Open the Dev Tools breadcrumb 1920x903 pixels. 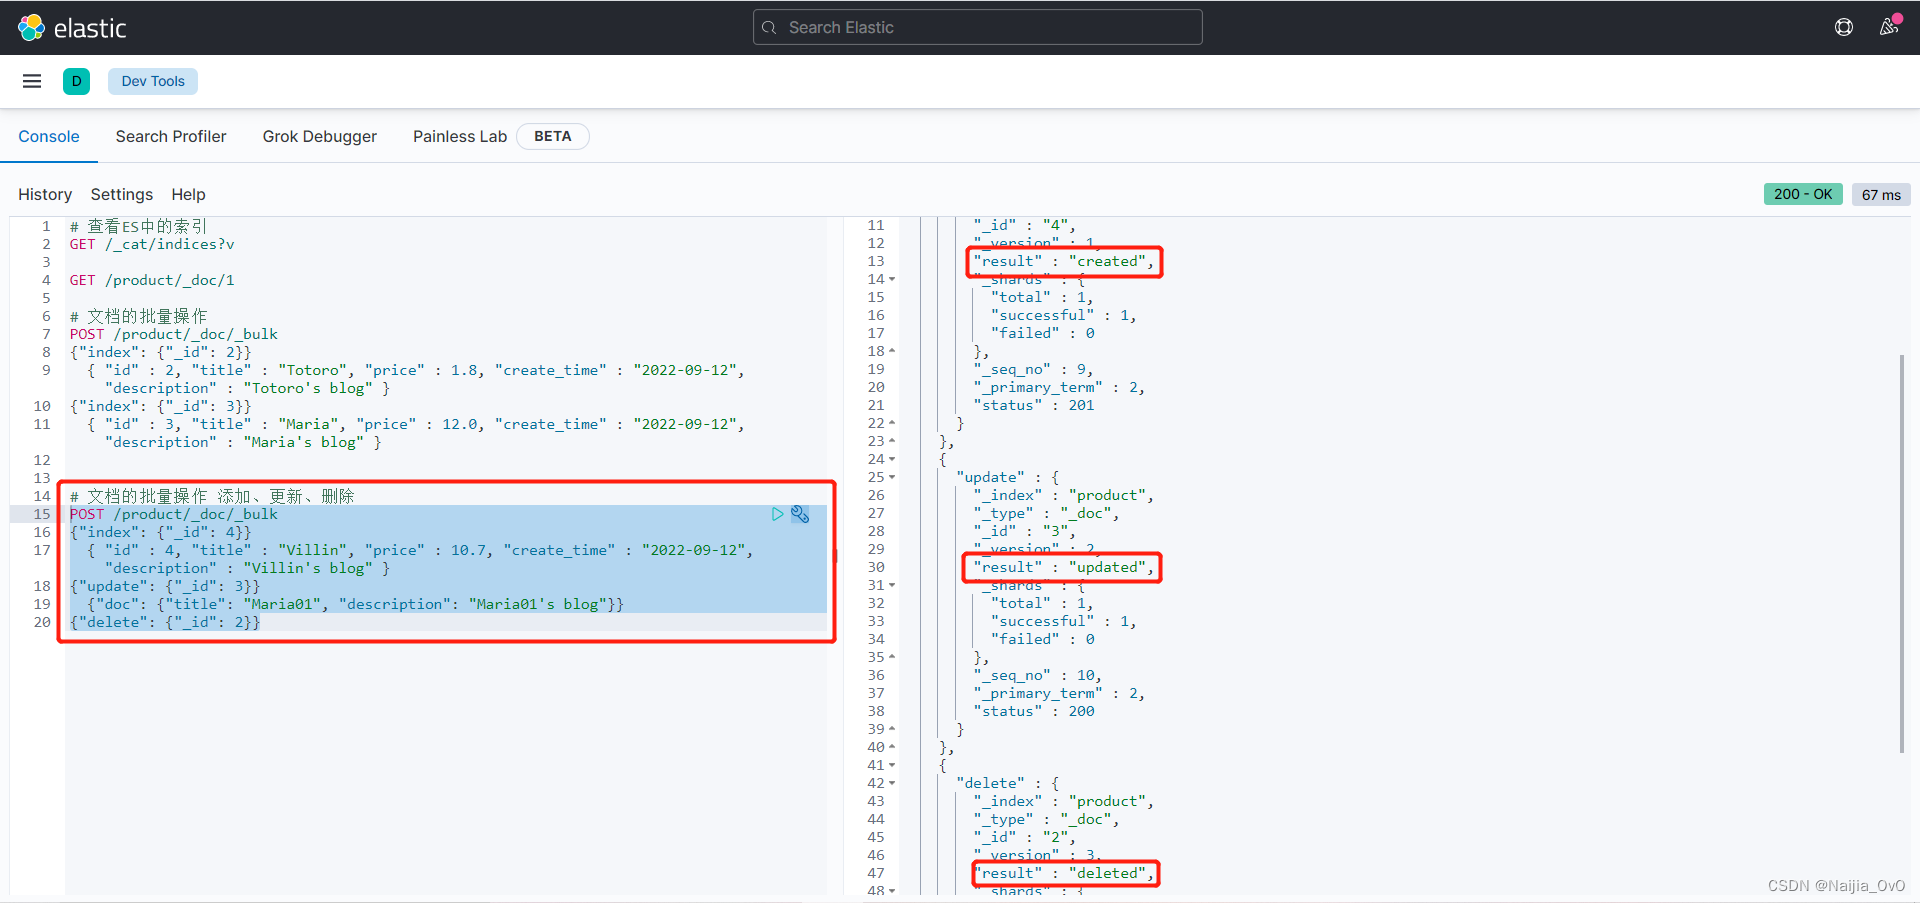153,81
